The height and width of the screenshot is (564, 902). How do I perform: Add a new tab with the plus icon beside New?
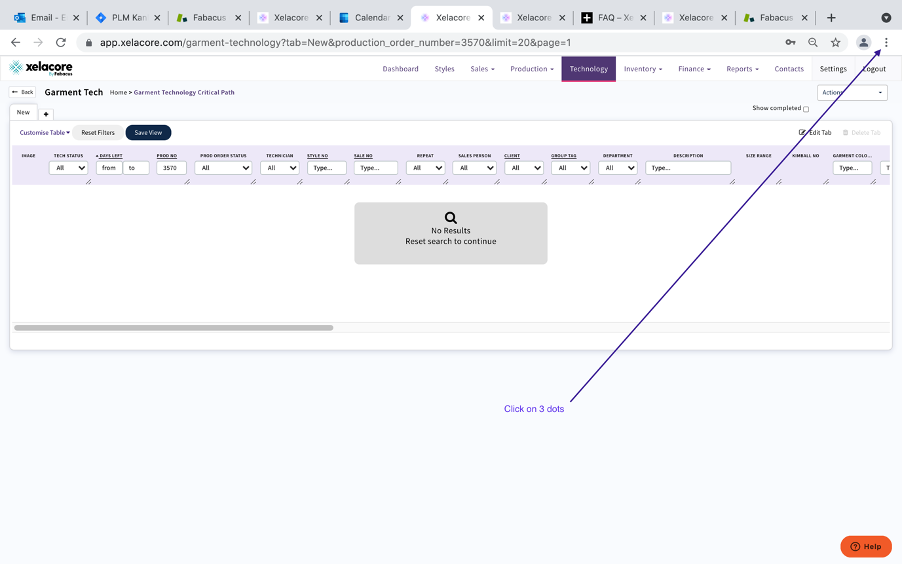click(46, 114)
